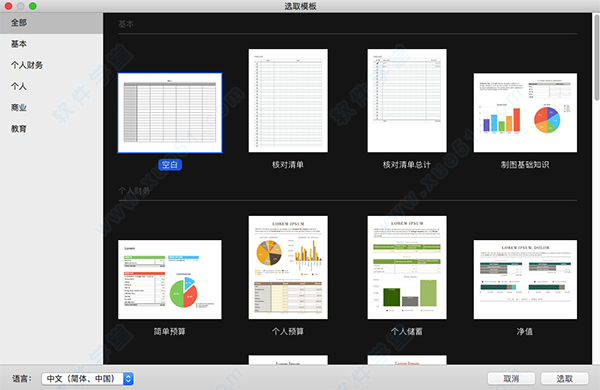600x390 pixels.
Task: Choose the 个人 sidebar category
Action: [51, 86]
